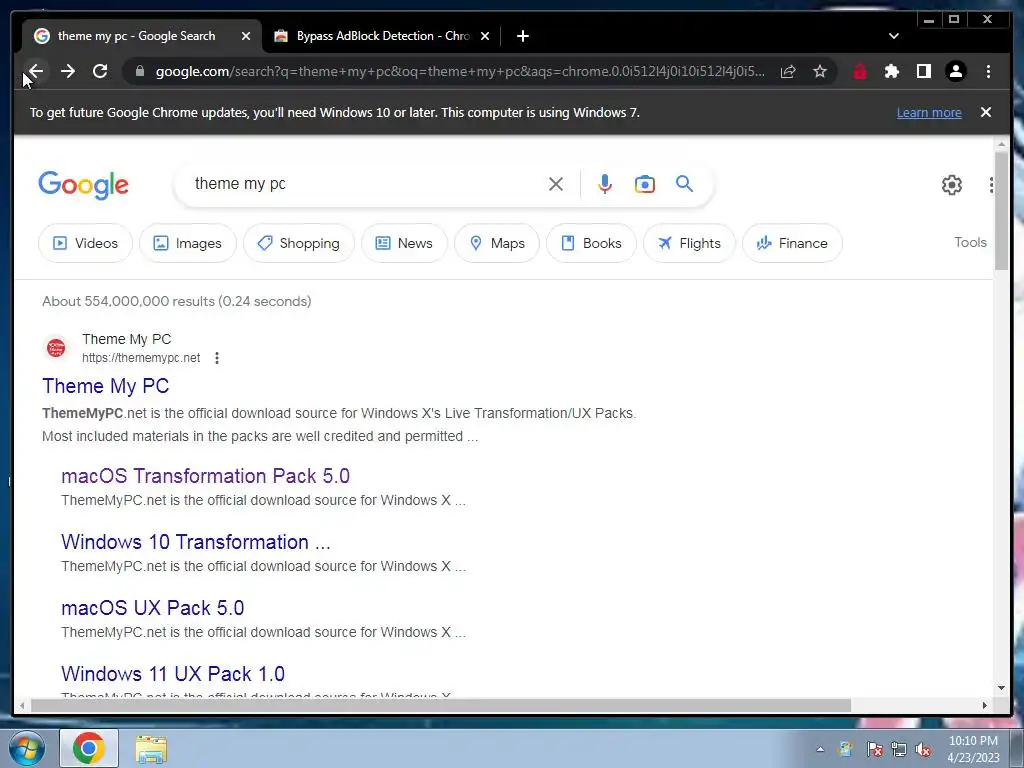Image resolution: width=1024 pixels, height=768 pixels.
Task: Open Windows 11 UX Pack 1.0 link
Action: (x=173, y=674)
